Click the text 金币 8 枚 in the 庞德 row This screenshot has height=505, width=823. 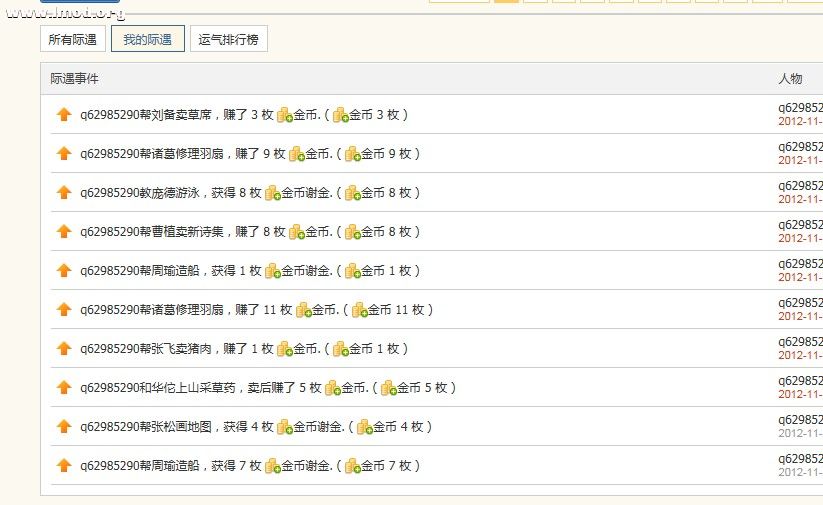[x=386, y=193]
